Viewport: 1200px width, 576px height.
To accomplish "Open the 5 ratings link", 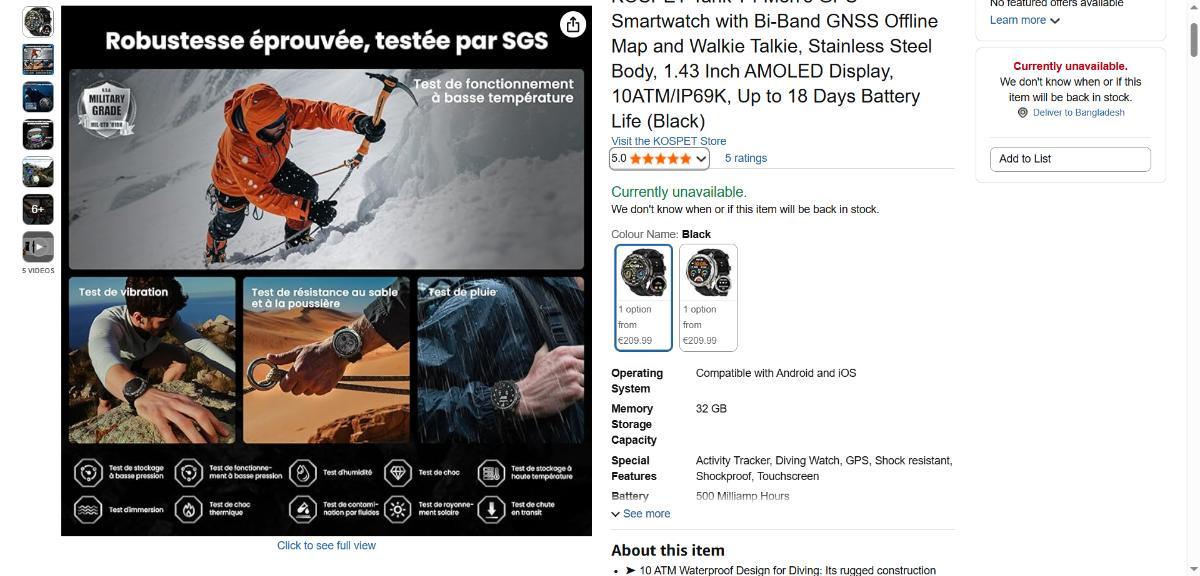I will [x=746, y=158].
